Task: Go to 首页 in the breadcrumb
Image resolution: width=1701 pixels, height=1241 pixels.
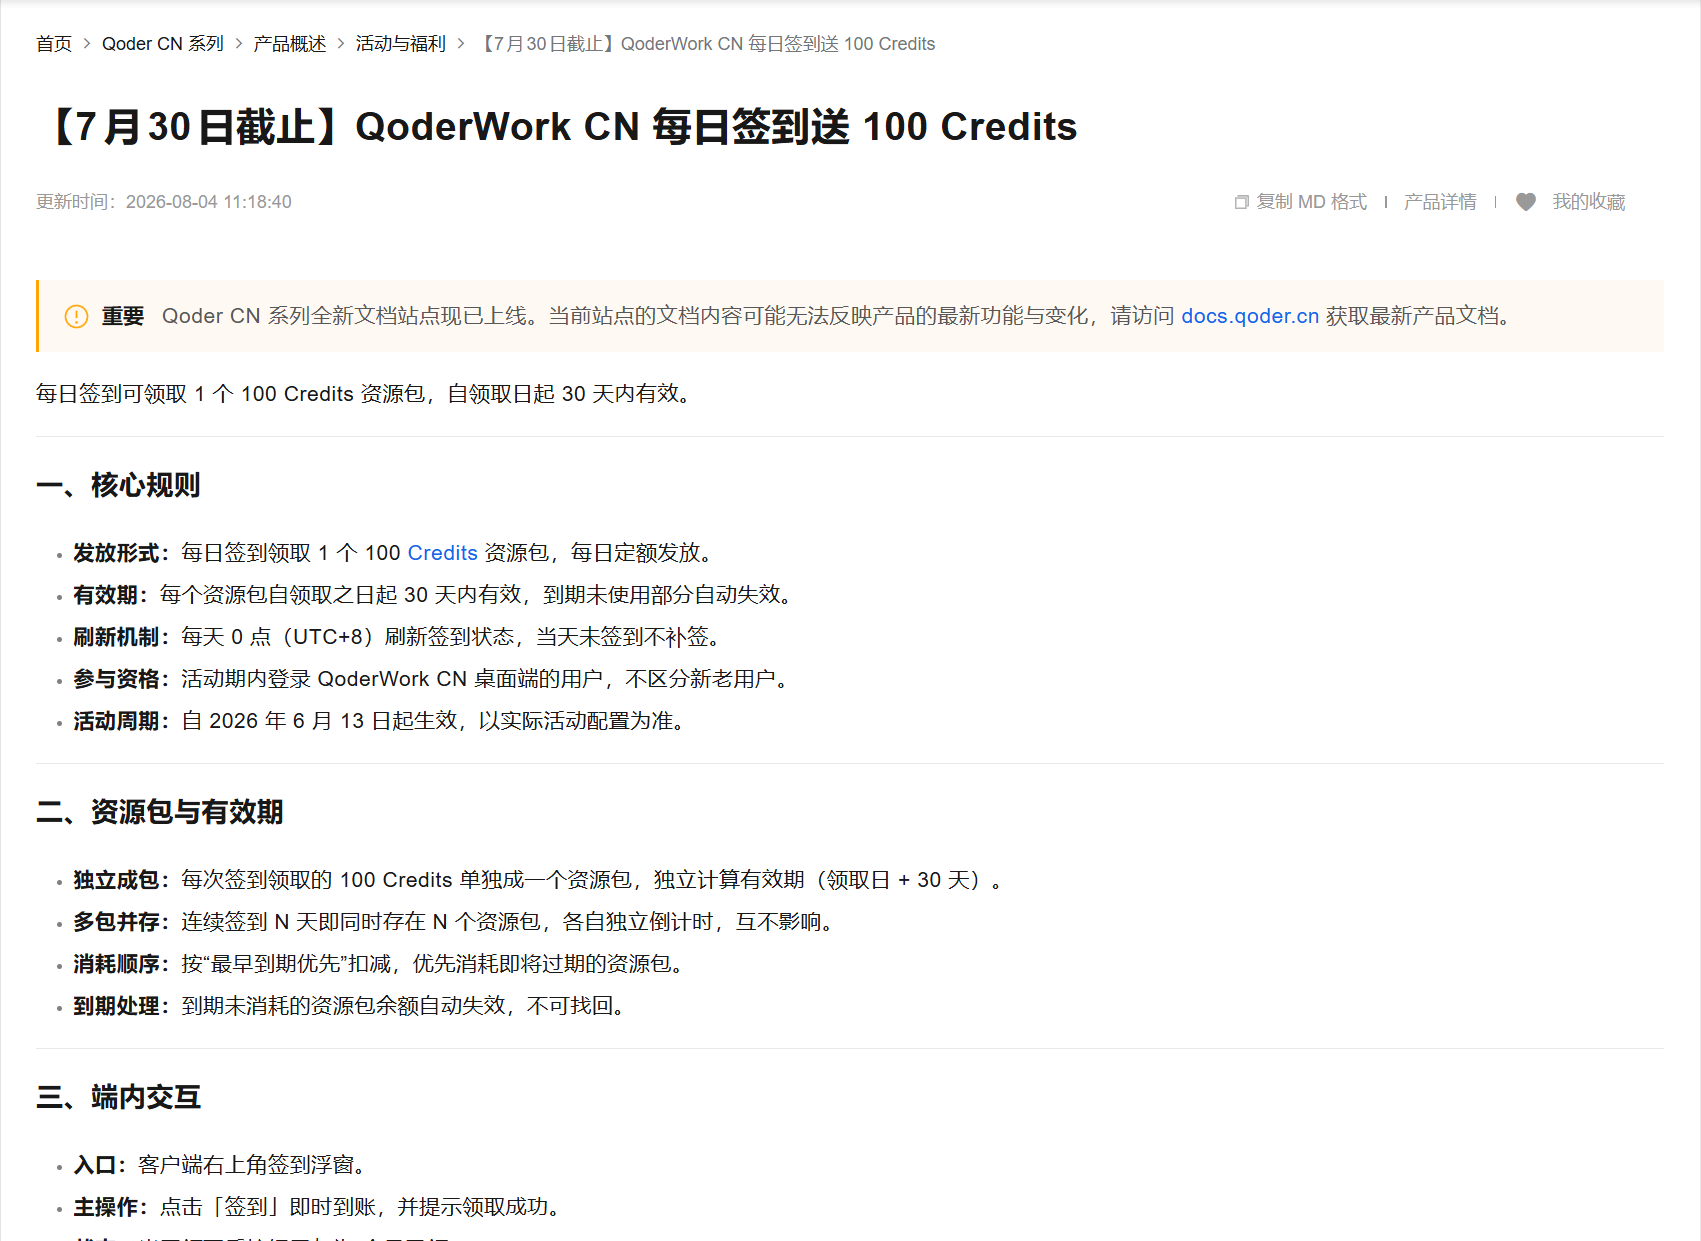Action: pos(54,44)
